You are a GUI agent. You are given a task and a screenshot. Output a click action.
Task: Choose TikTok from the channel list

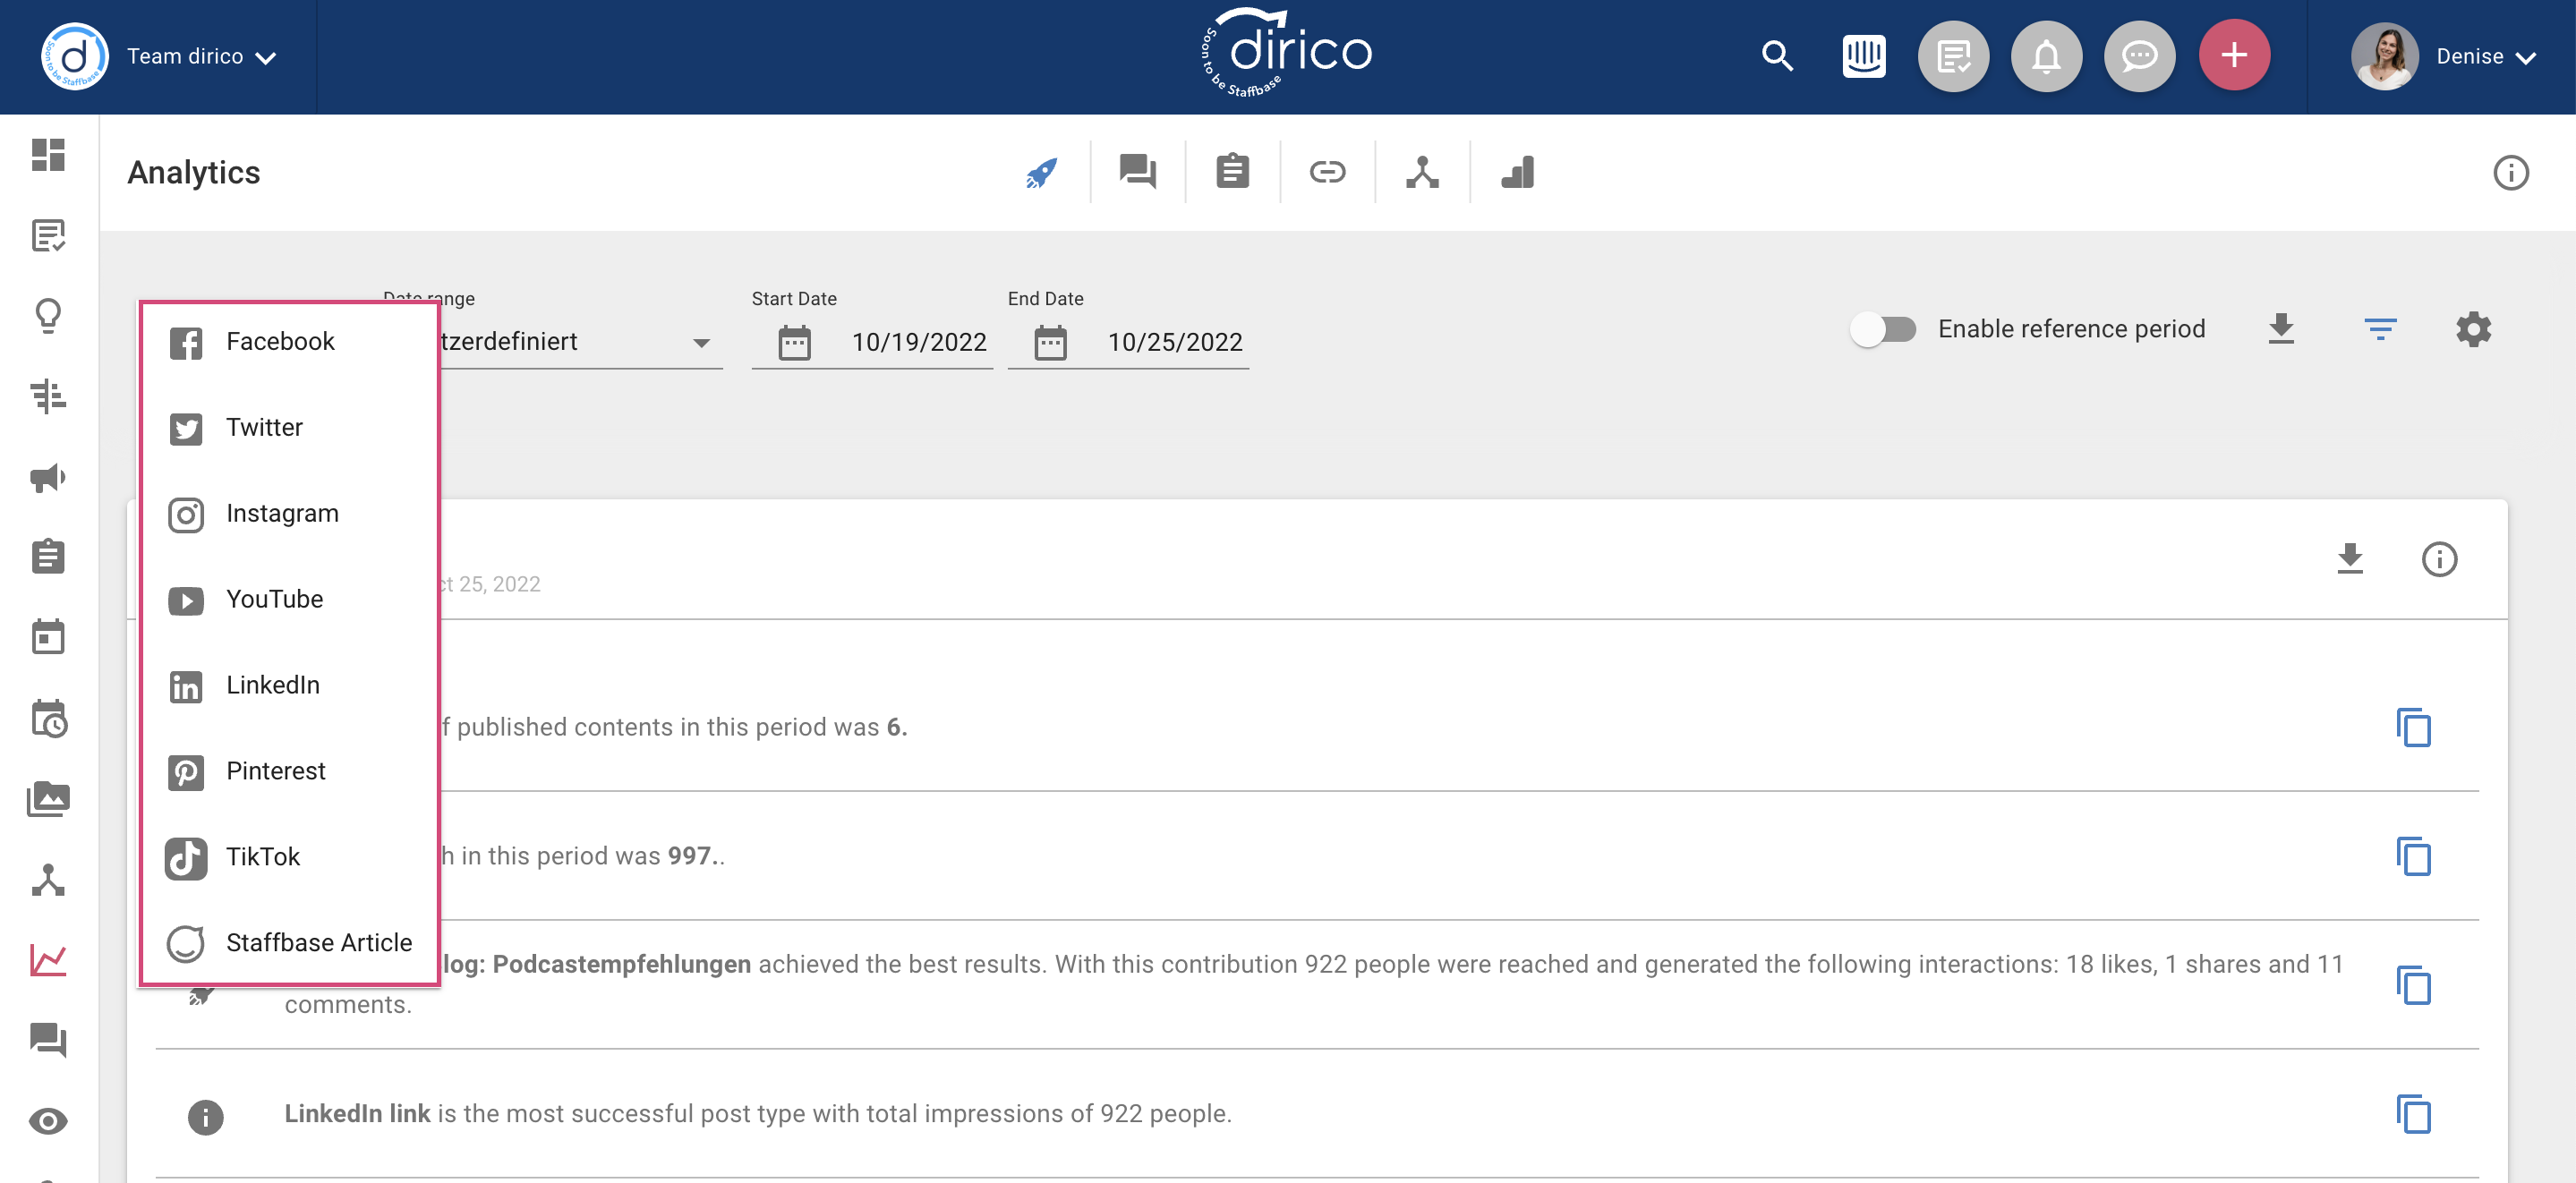(x=290, y=858)
